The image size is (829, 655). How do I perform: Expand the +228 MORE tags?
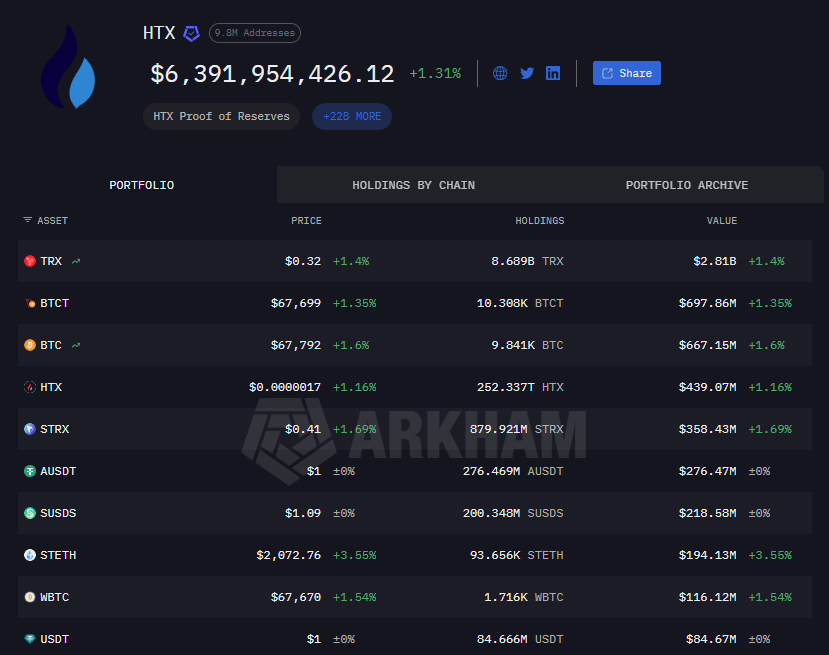(x=352, y=116)
